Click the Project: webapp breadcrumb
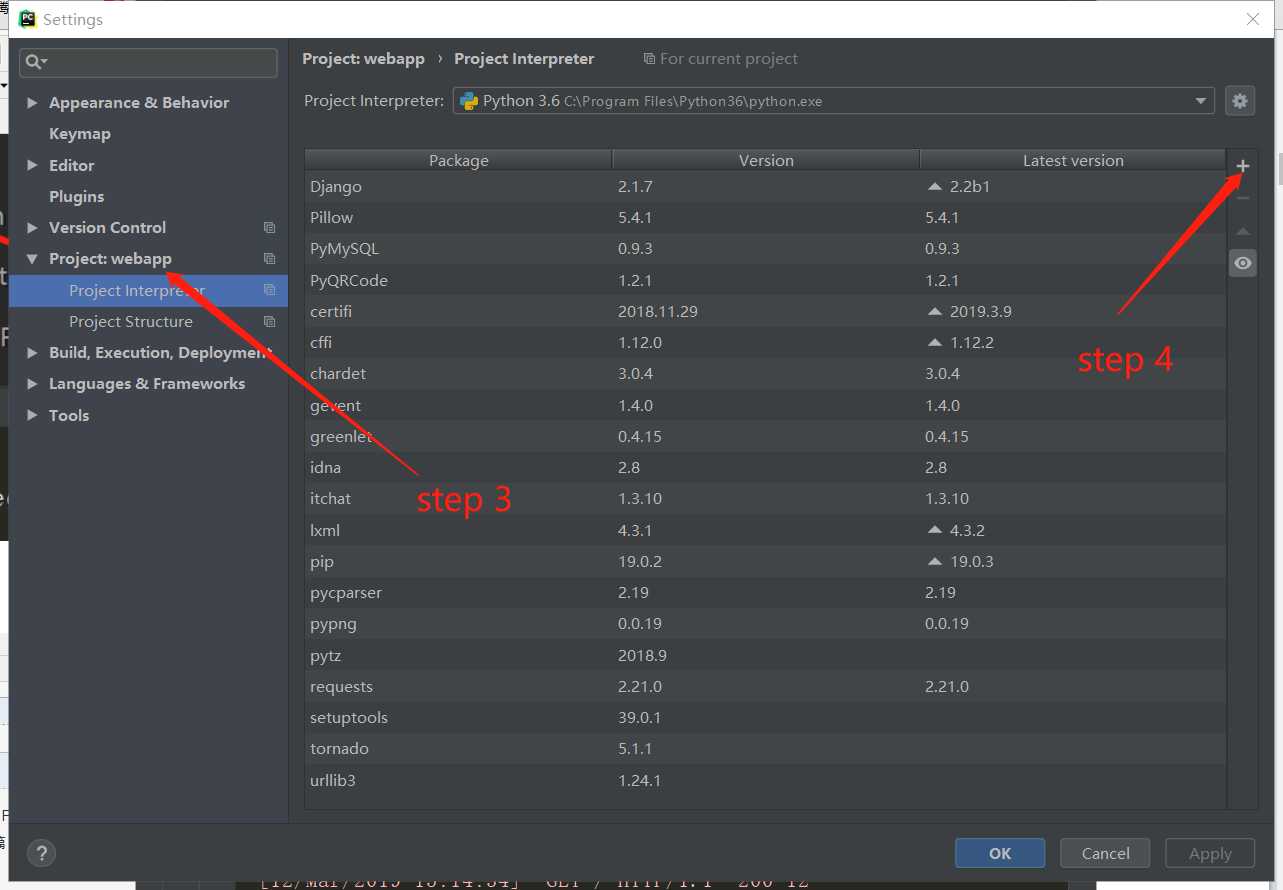 coord(363,59)
